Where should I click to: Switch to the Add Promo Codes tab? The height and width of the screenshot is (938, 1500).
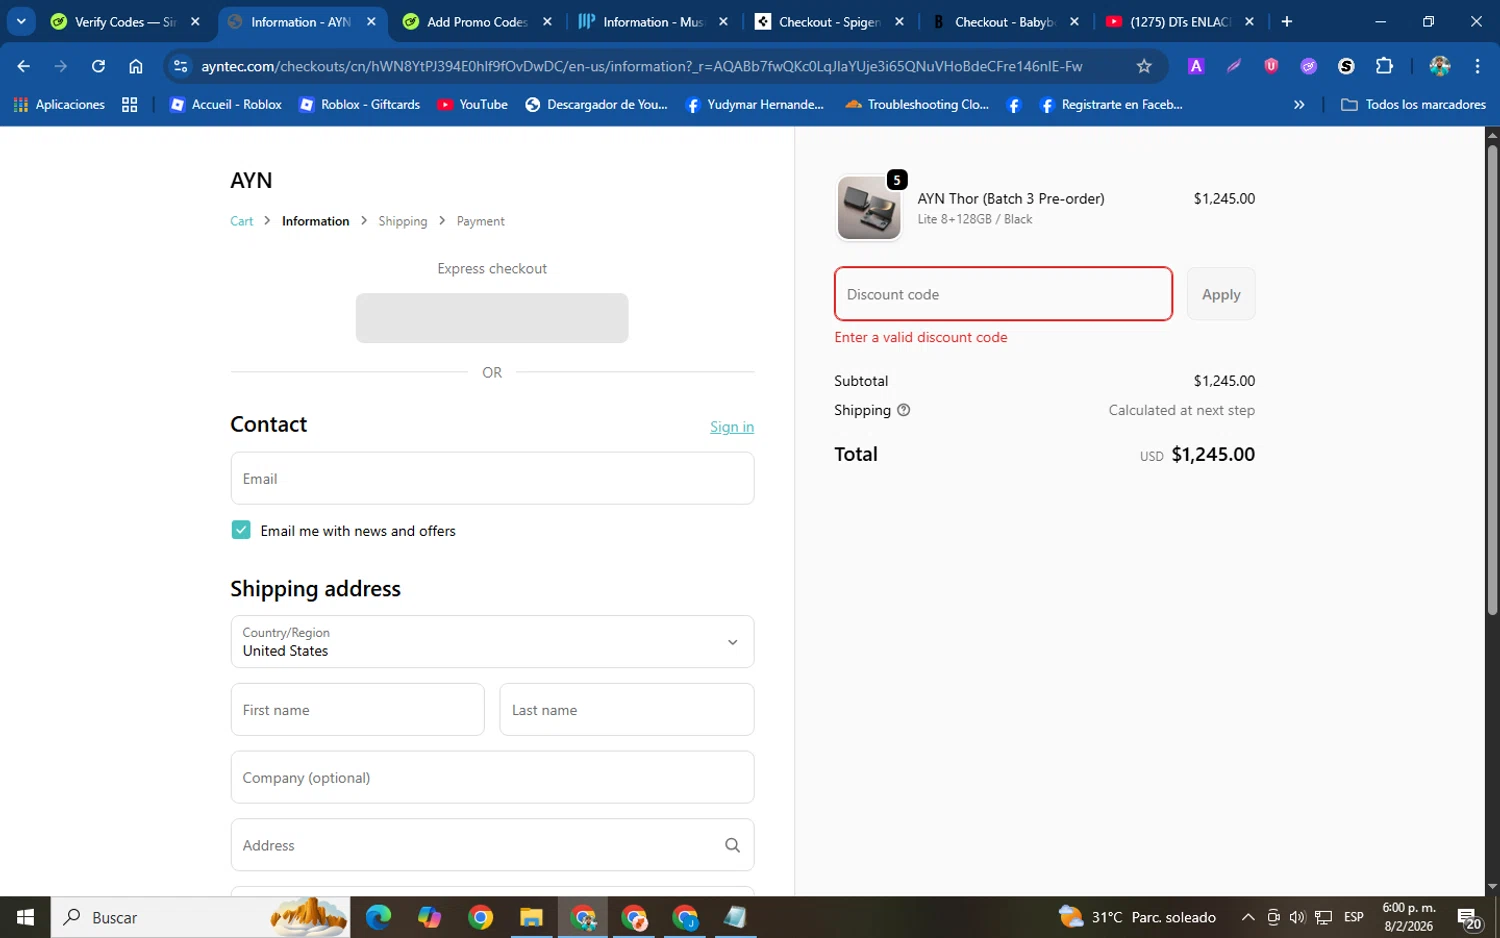tap(476, 21)
